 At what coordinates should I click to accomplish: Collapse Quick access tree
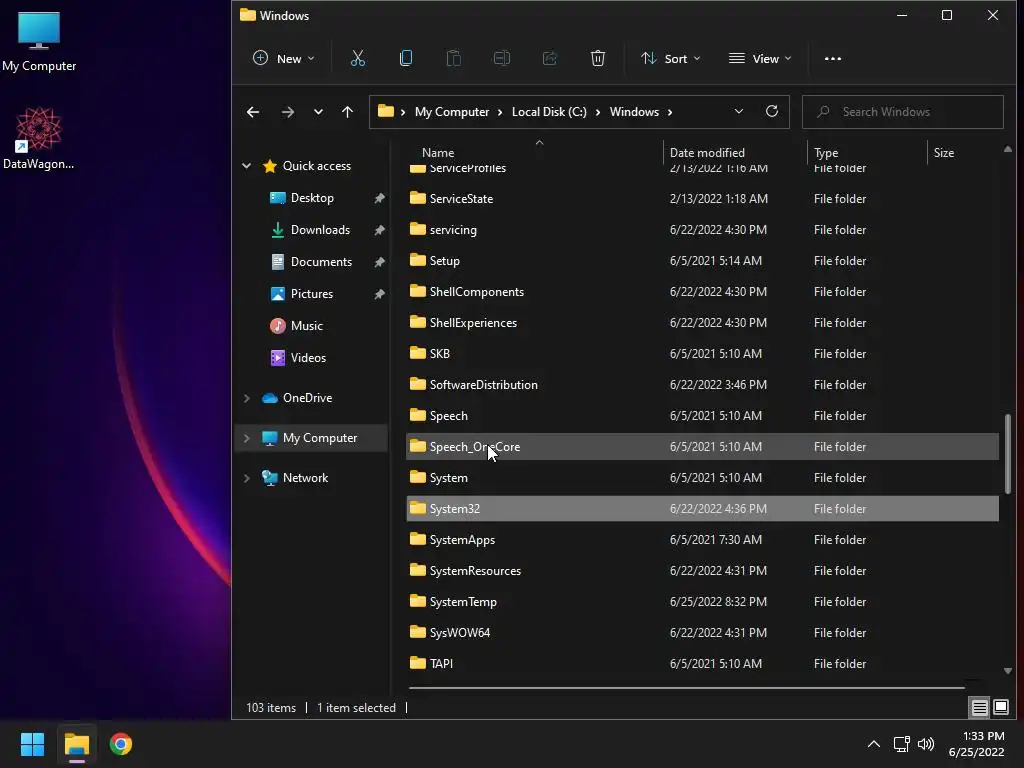click(246, 166)
